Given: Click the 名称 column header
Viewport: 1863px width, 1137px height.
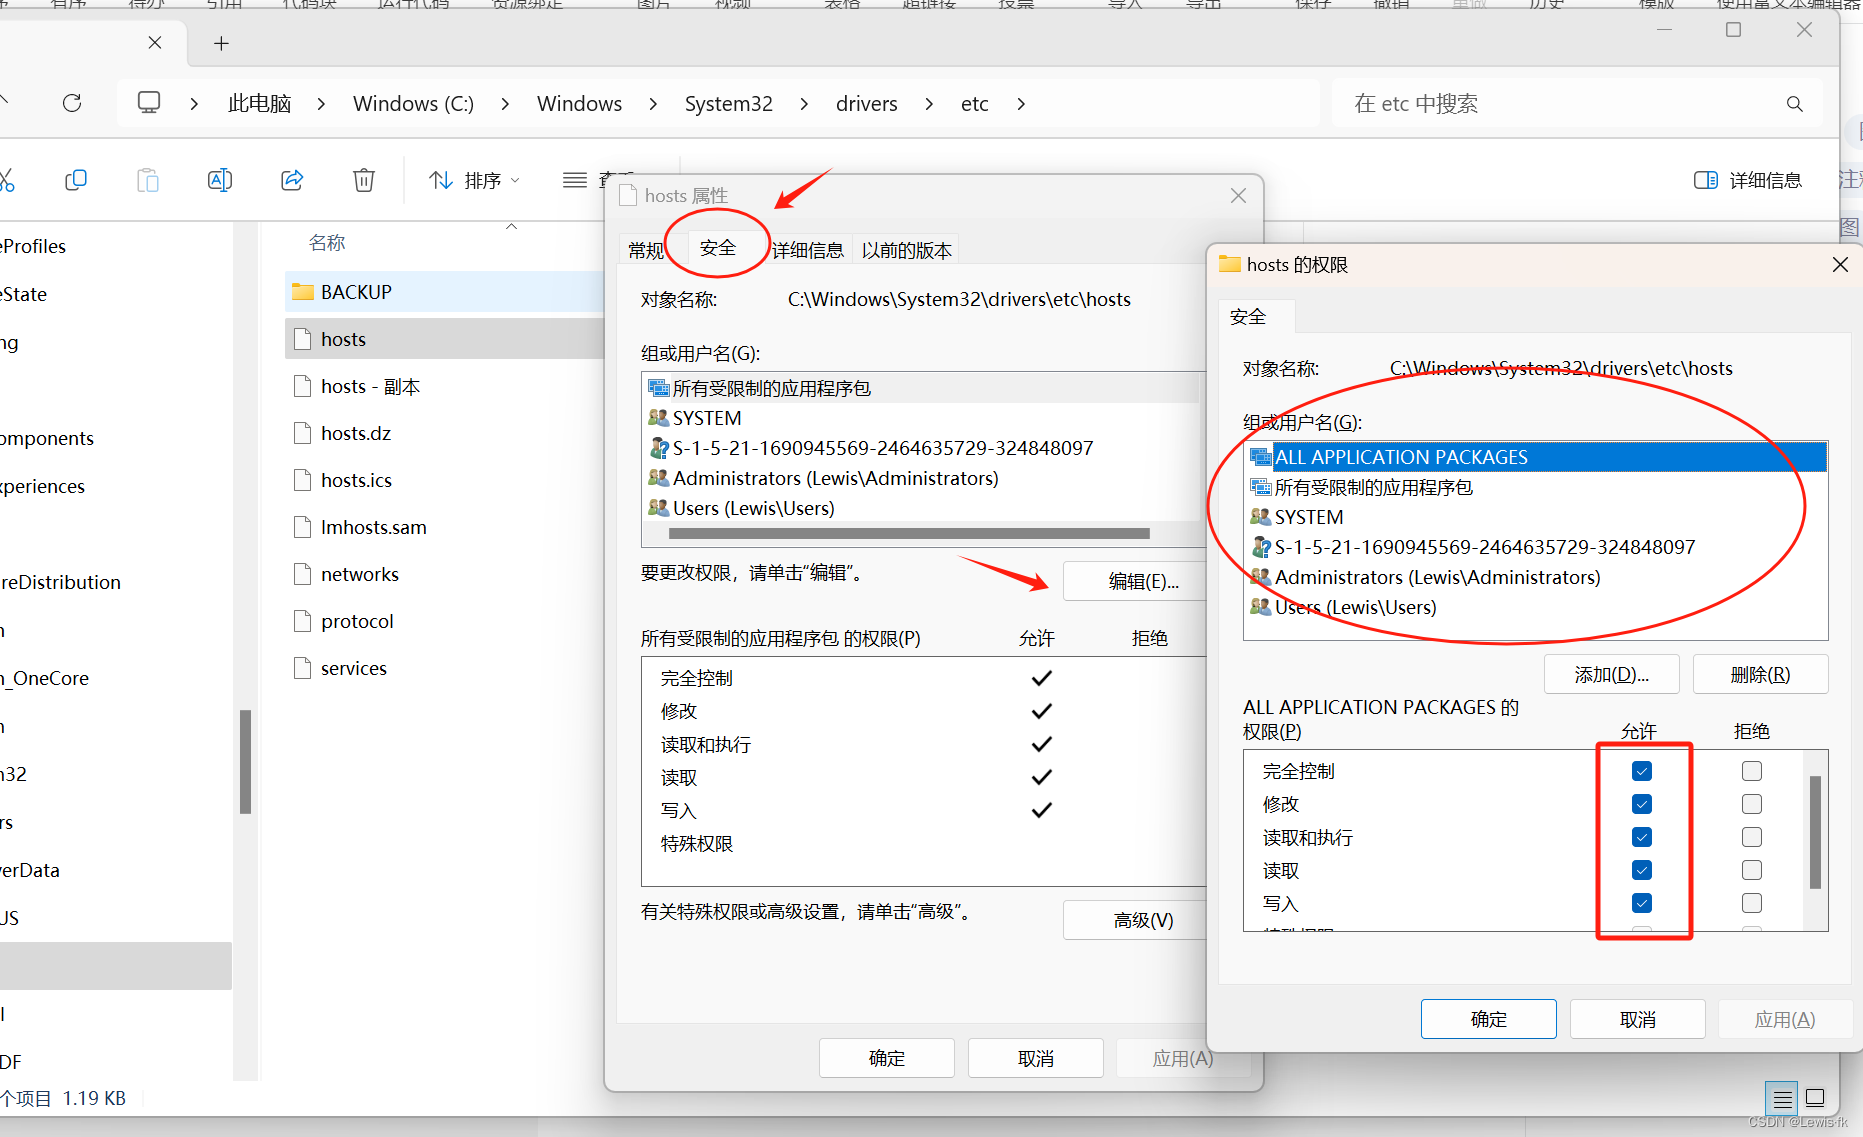Looking at the screenshot, I should pos(327,243).
